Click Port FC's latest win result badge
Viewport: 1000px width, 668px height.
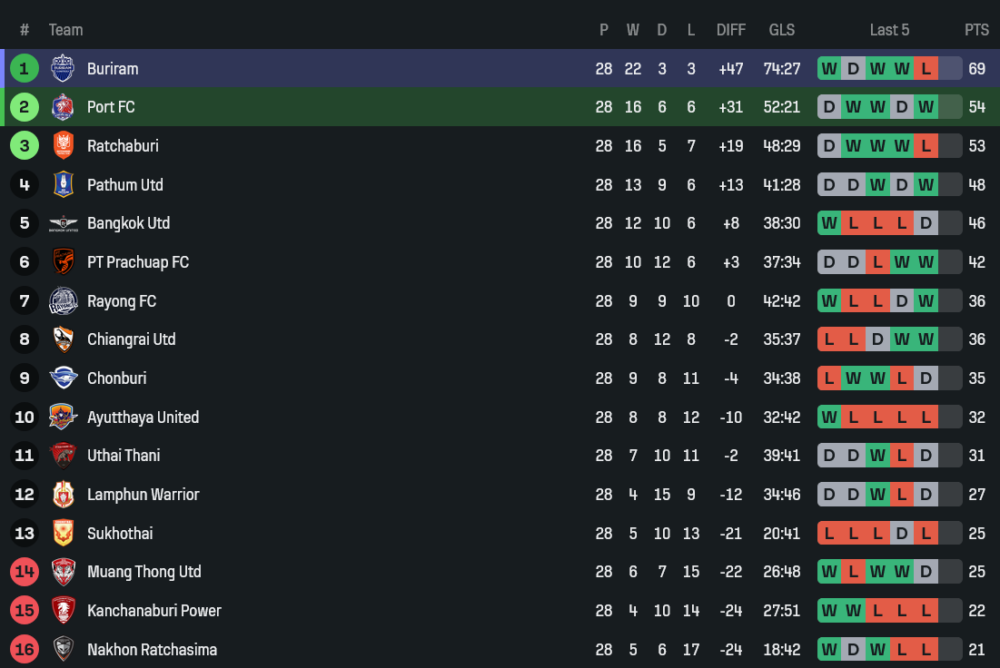pyautogui.click(x=925, y=107)
